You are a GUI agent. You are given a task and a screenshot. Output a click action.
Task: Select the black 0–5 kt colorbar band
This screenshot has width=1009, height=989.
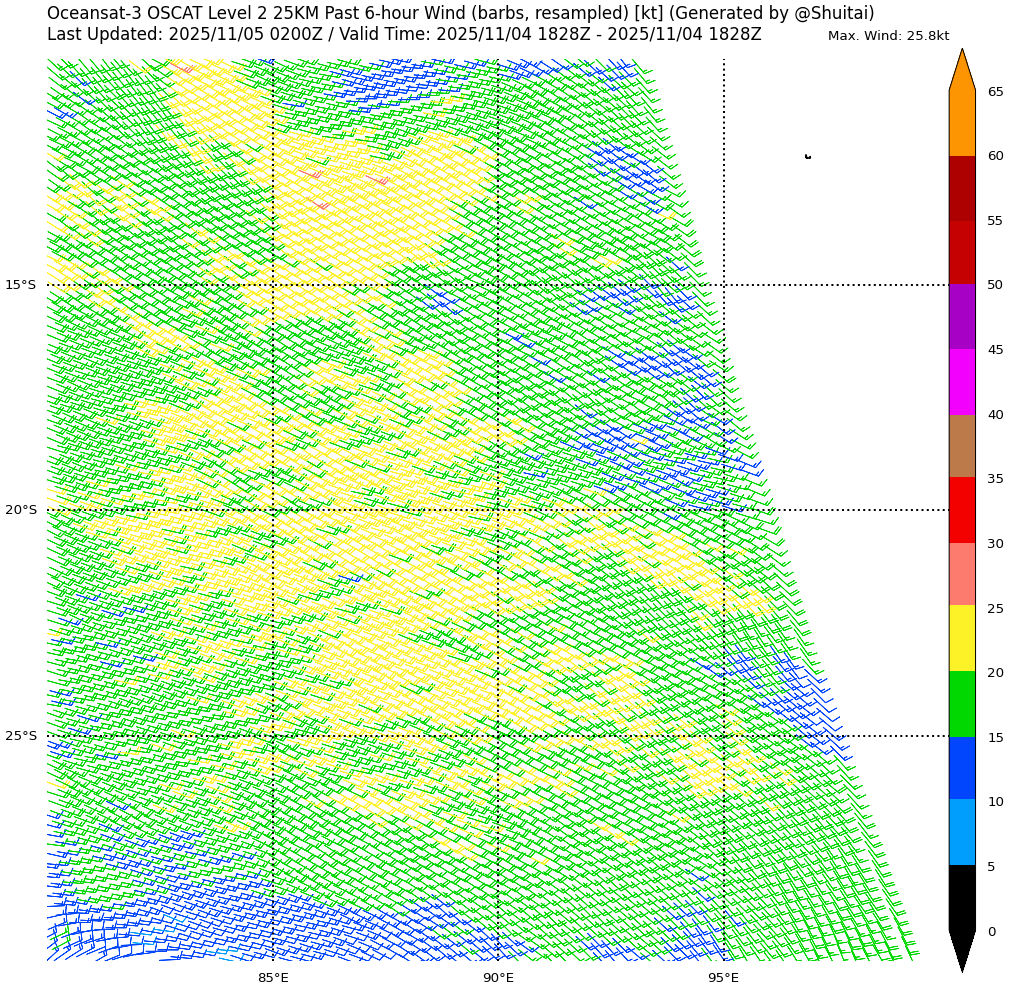click(x=961, y=898)
